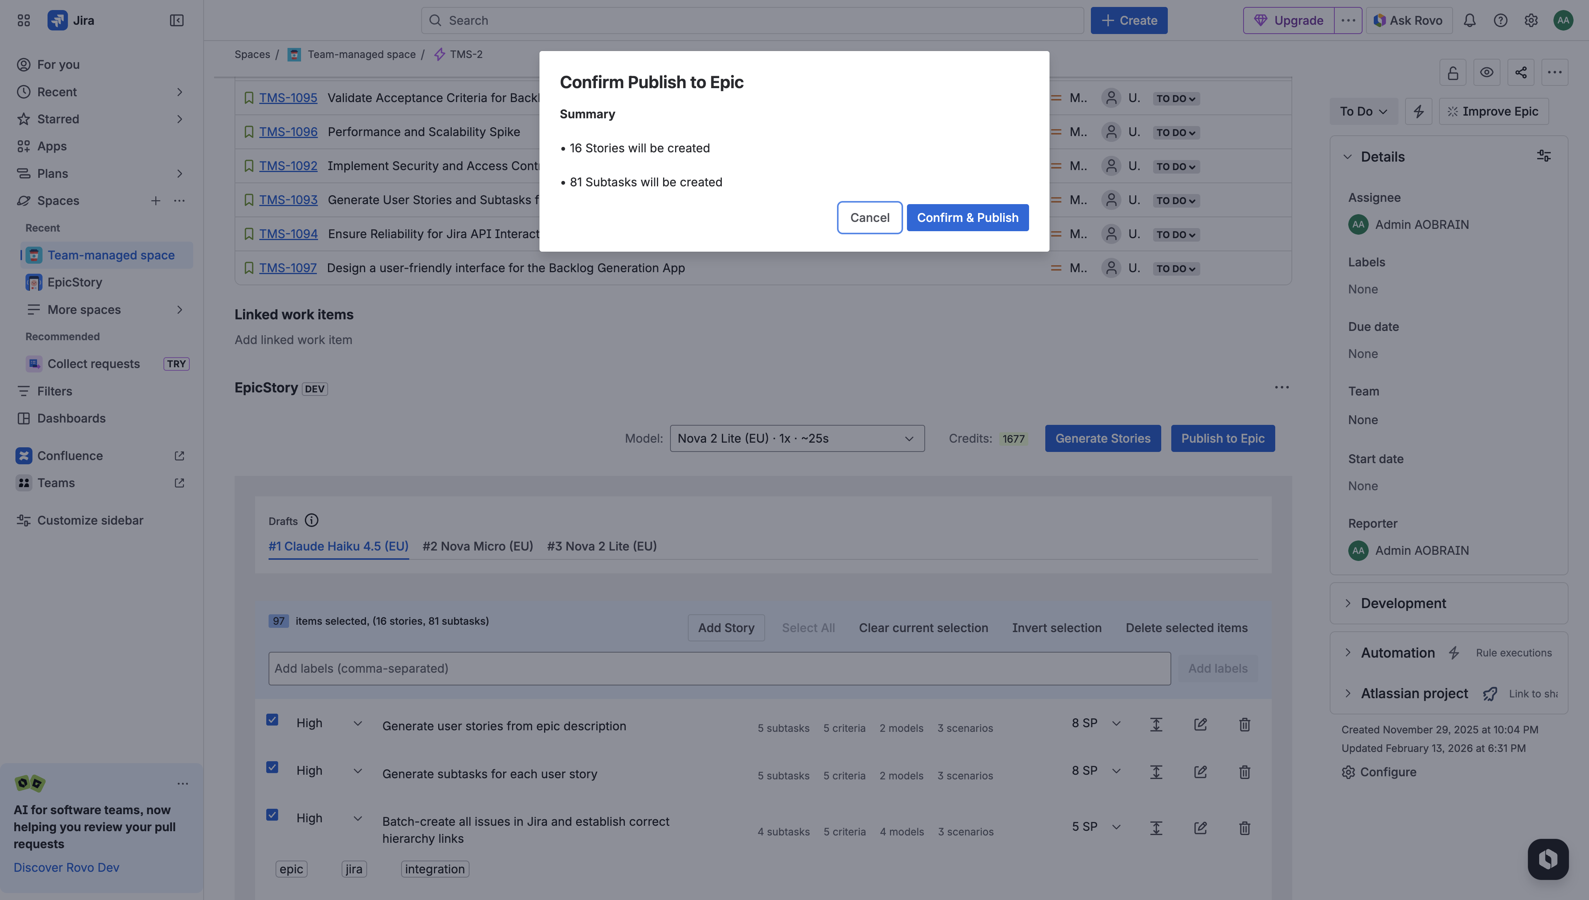1589x900 pixels.
Task: Click Publish to Epic button
Action: pyautogui.click(x=1222, y=438)
